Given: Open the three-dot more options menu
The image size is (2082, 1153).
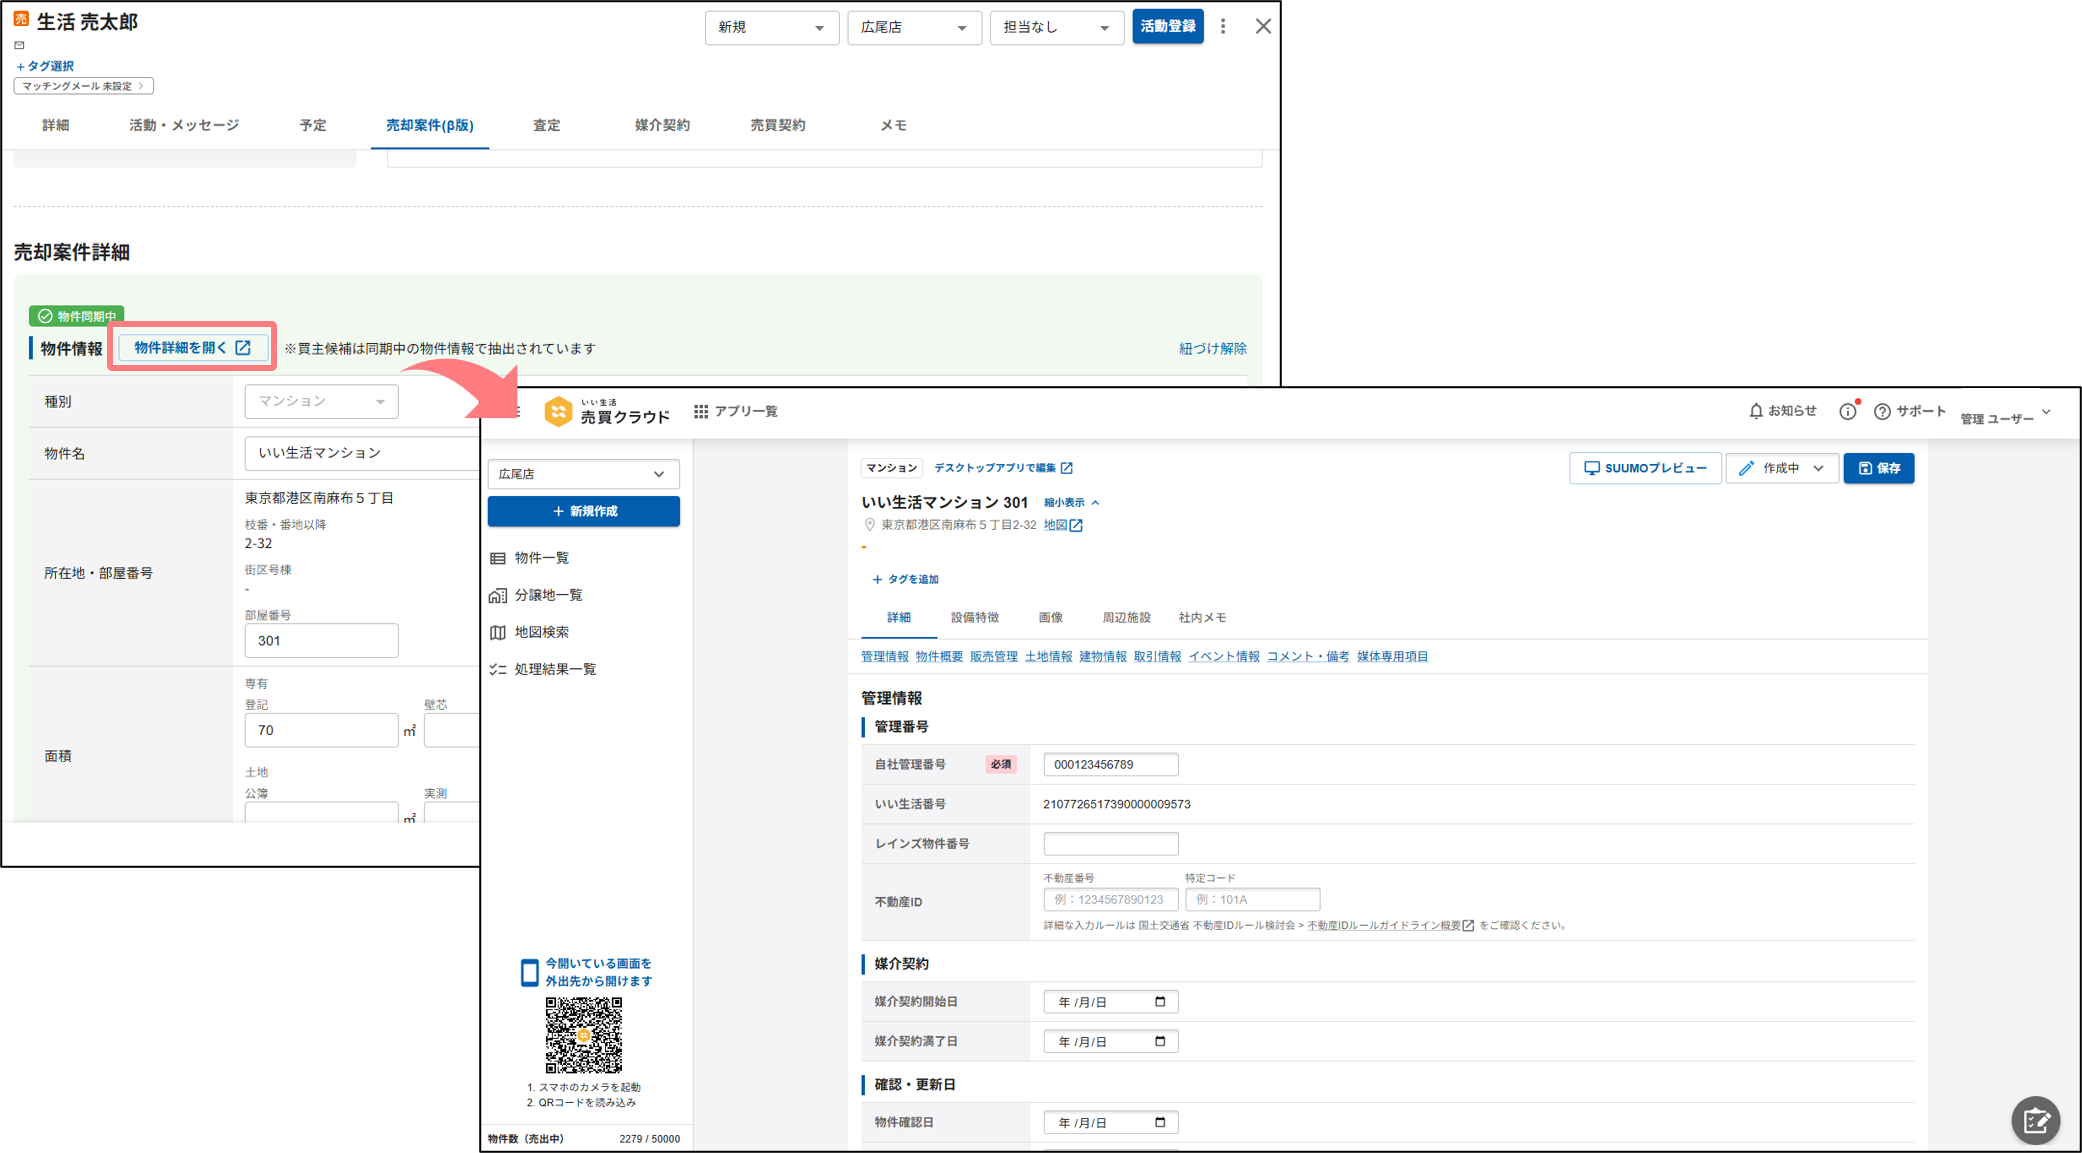Looking at the screenshot, I should coord(1223,27).
